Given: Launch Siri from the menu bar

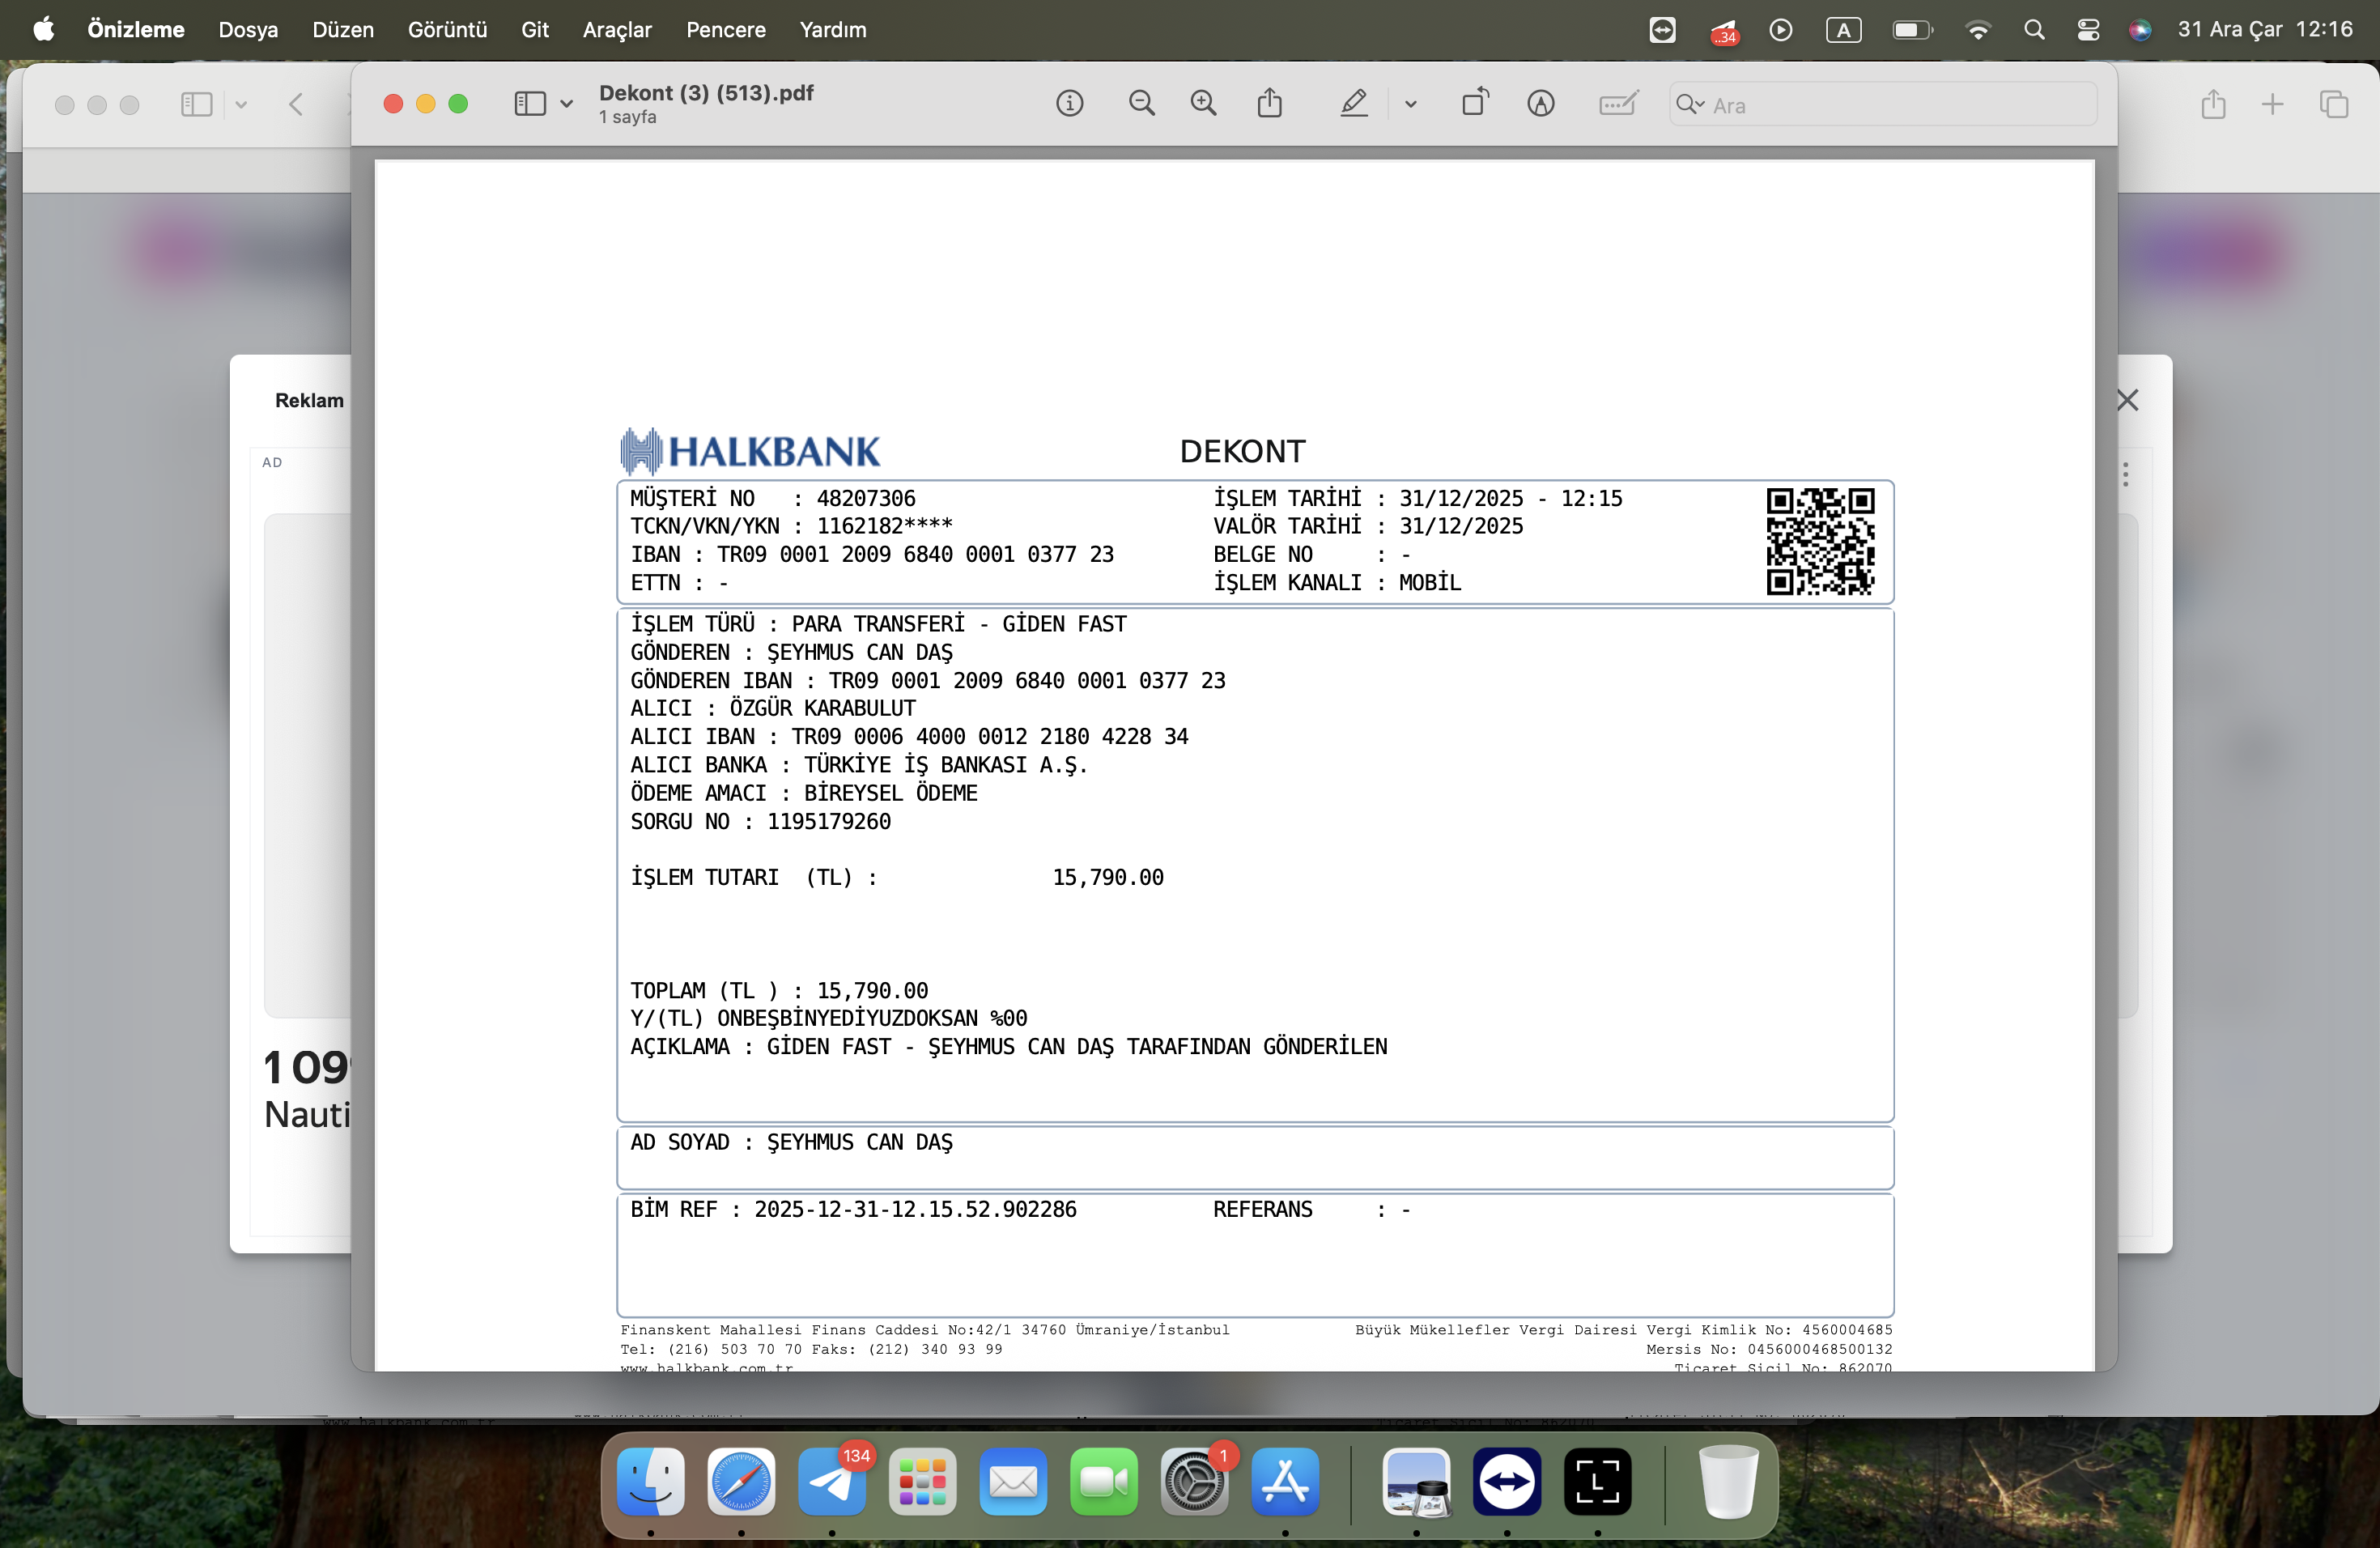Looking at the screenshot, I should 2139,30.
